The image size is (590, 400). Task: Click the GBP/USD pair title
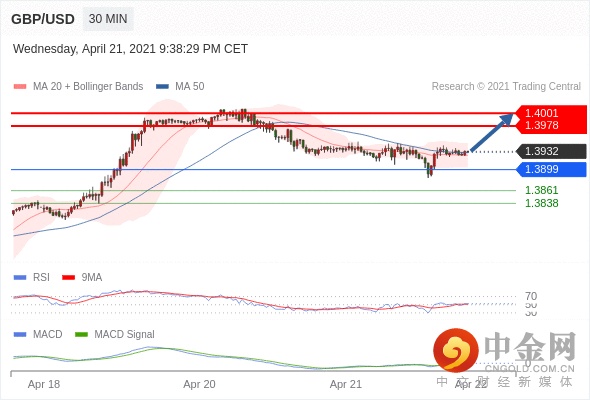[43, 19]
